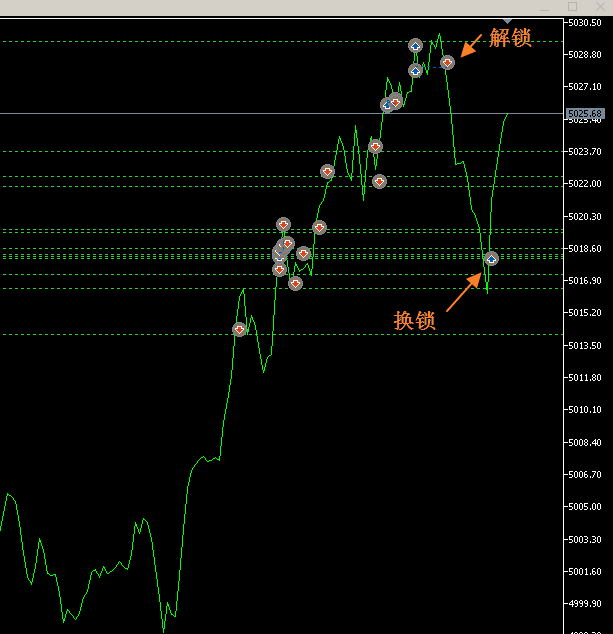
Task: Click the 5001.60 price scale label
Action: (586, 572)
